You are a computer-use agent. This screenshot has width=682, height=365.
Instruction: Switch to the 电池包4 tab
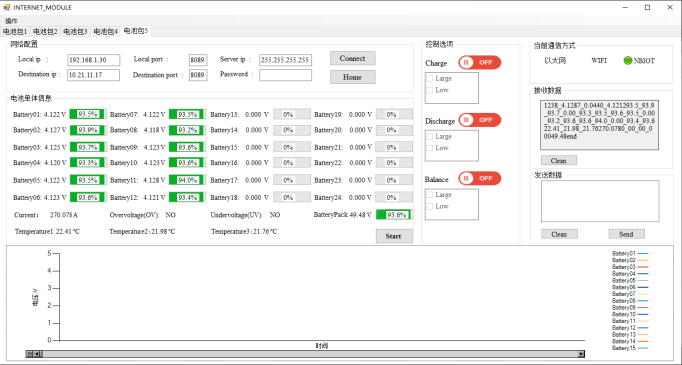tap(106, 32)
